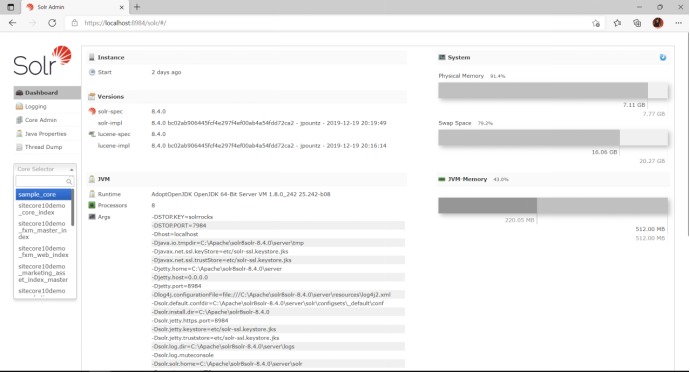The image size is (690, 373).
Task: Select sitecore10demo_fxm_web_index core
Action: (x=43, y=252)
